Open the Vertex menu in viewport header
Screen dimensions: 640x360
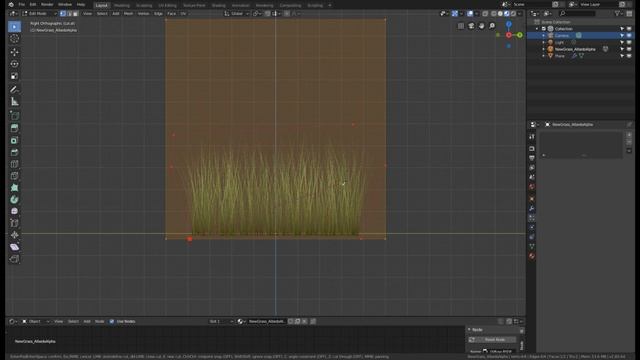coord(143,13)
